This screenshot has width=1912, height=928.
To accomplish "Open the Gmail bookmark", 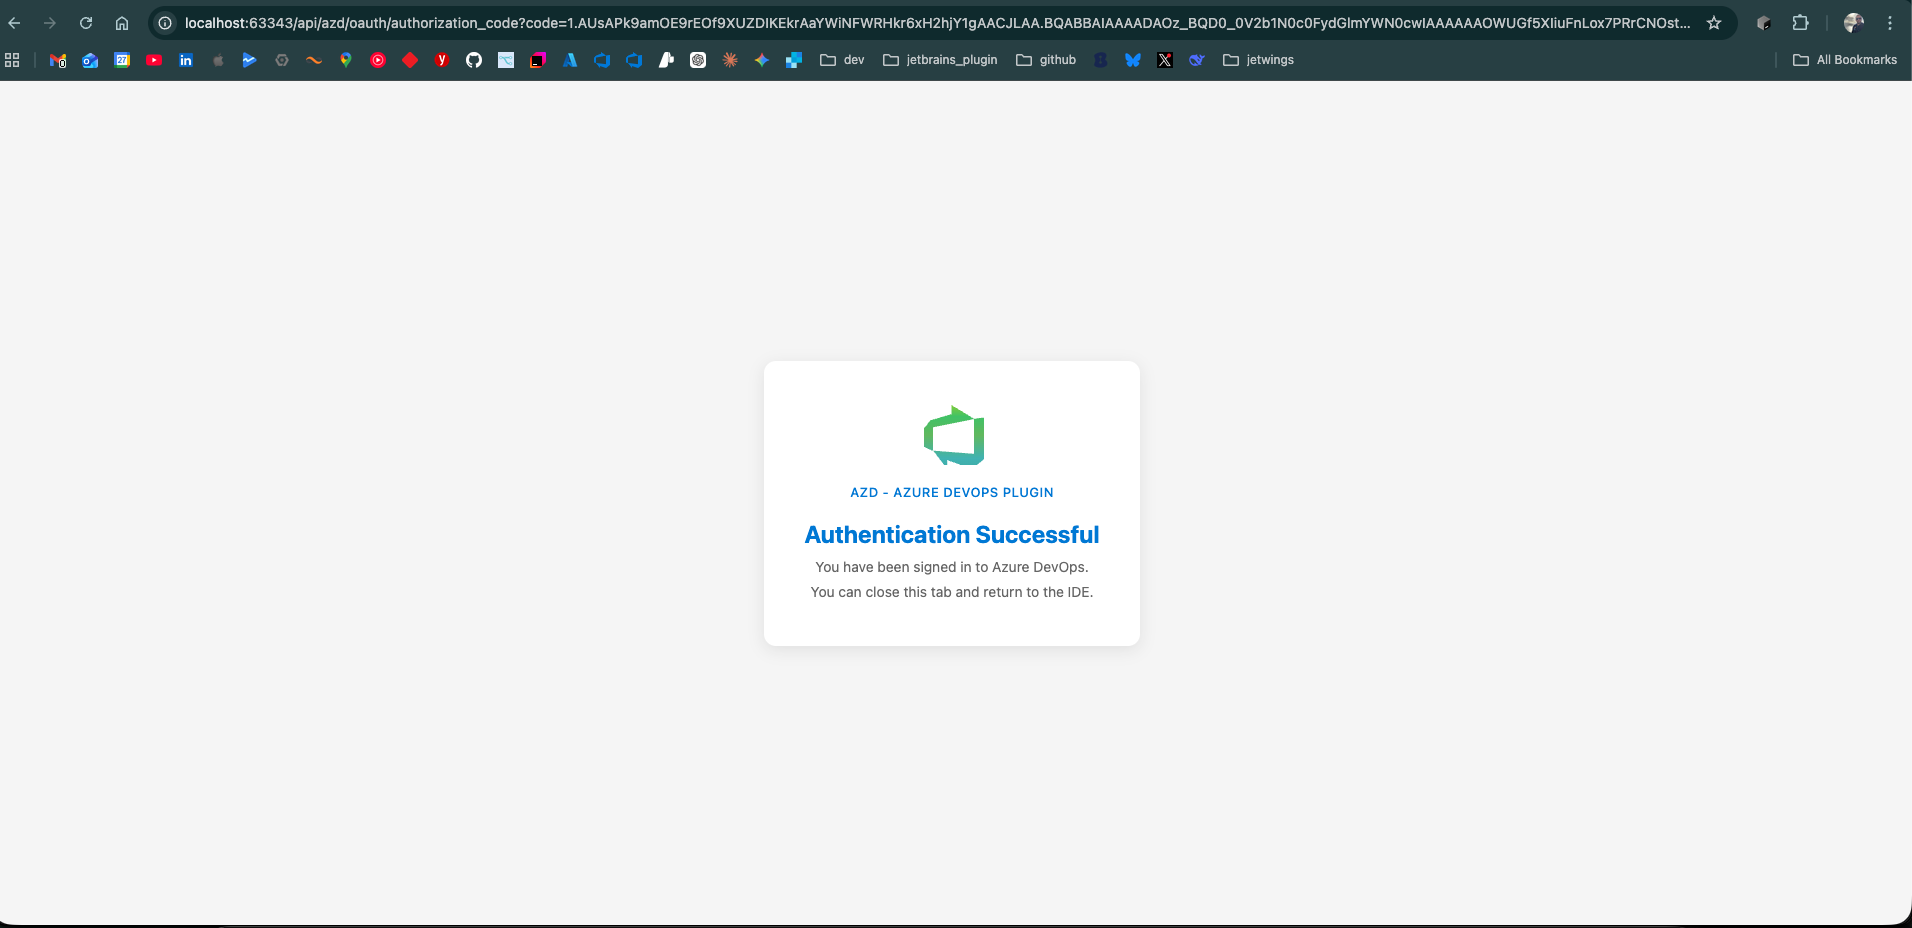I will pos(58,60).
